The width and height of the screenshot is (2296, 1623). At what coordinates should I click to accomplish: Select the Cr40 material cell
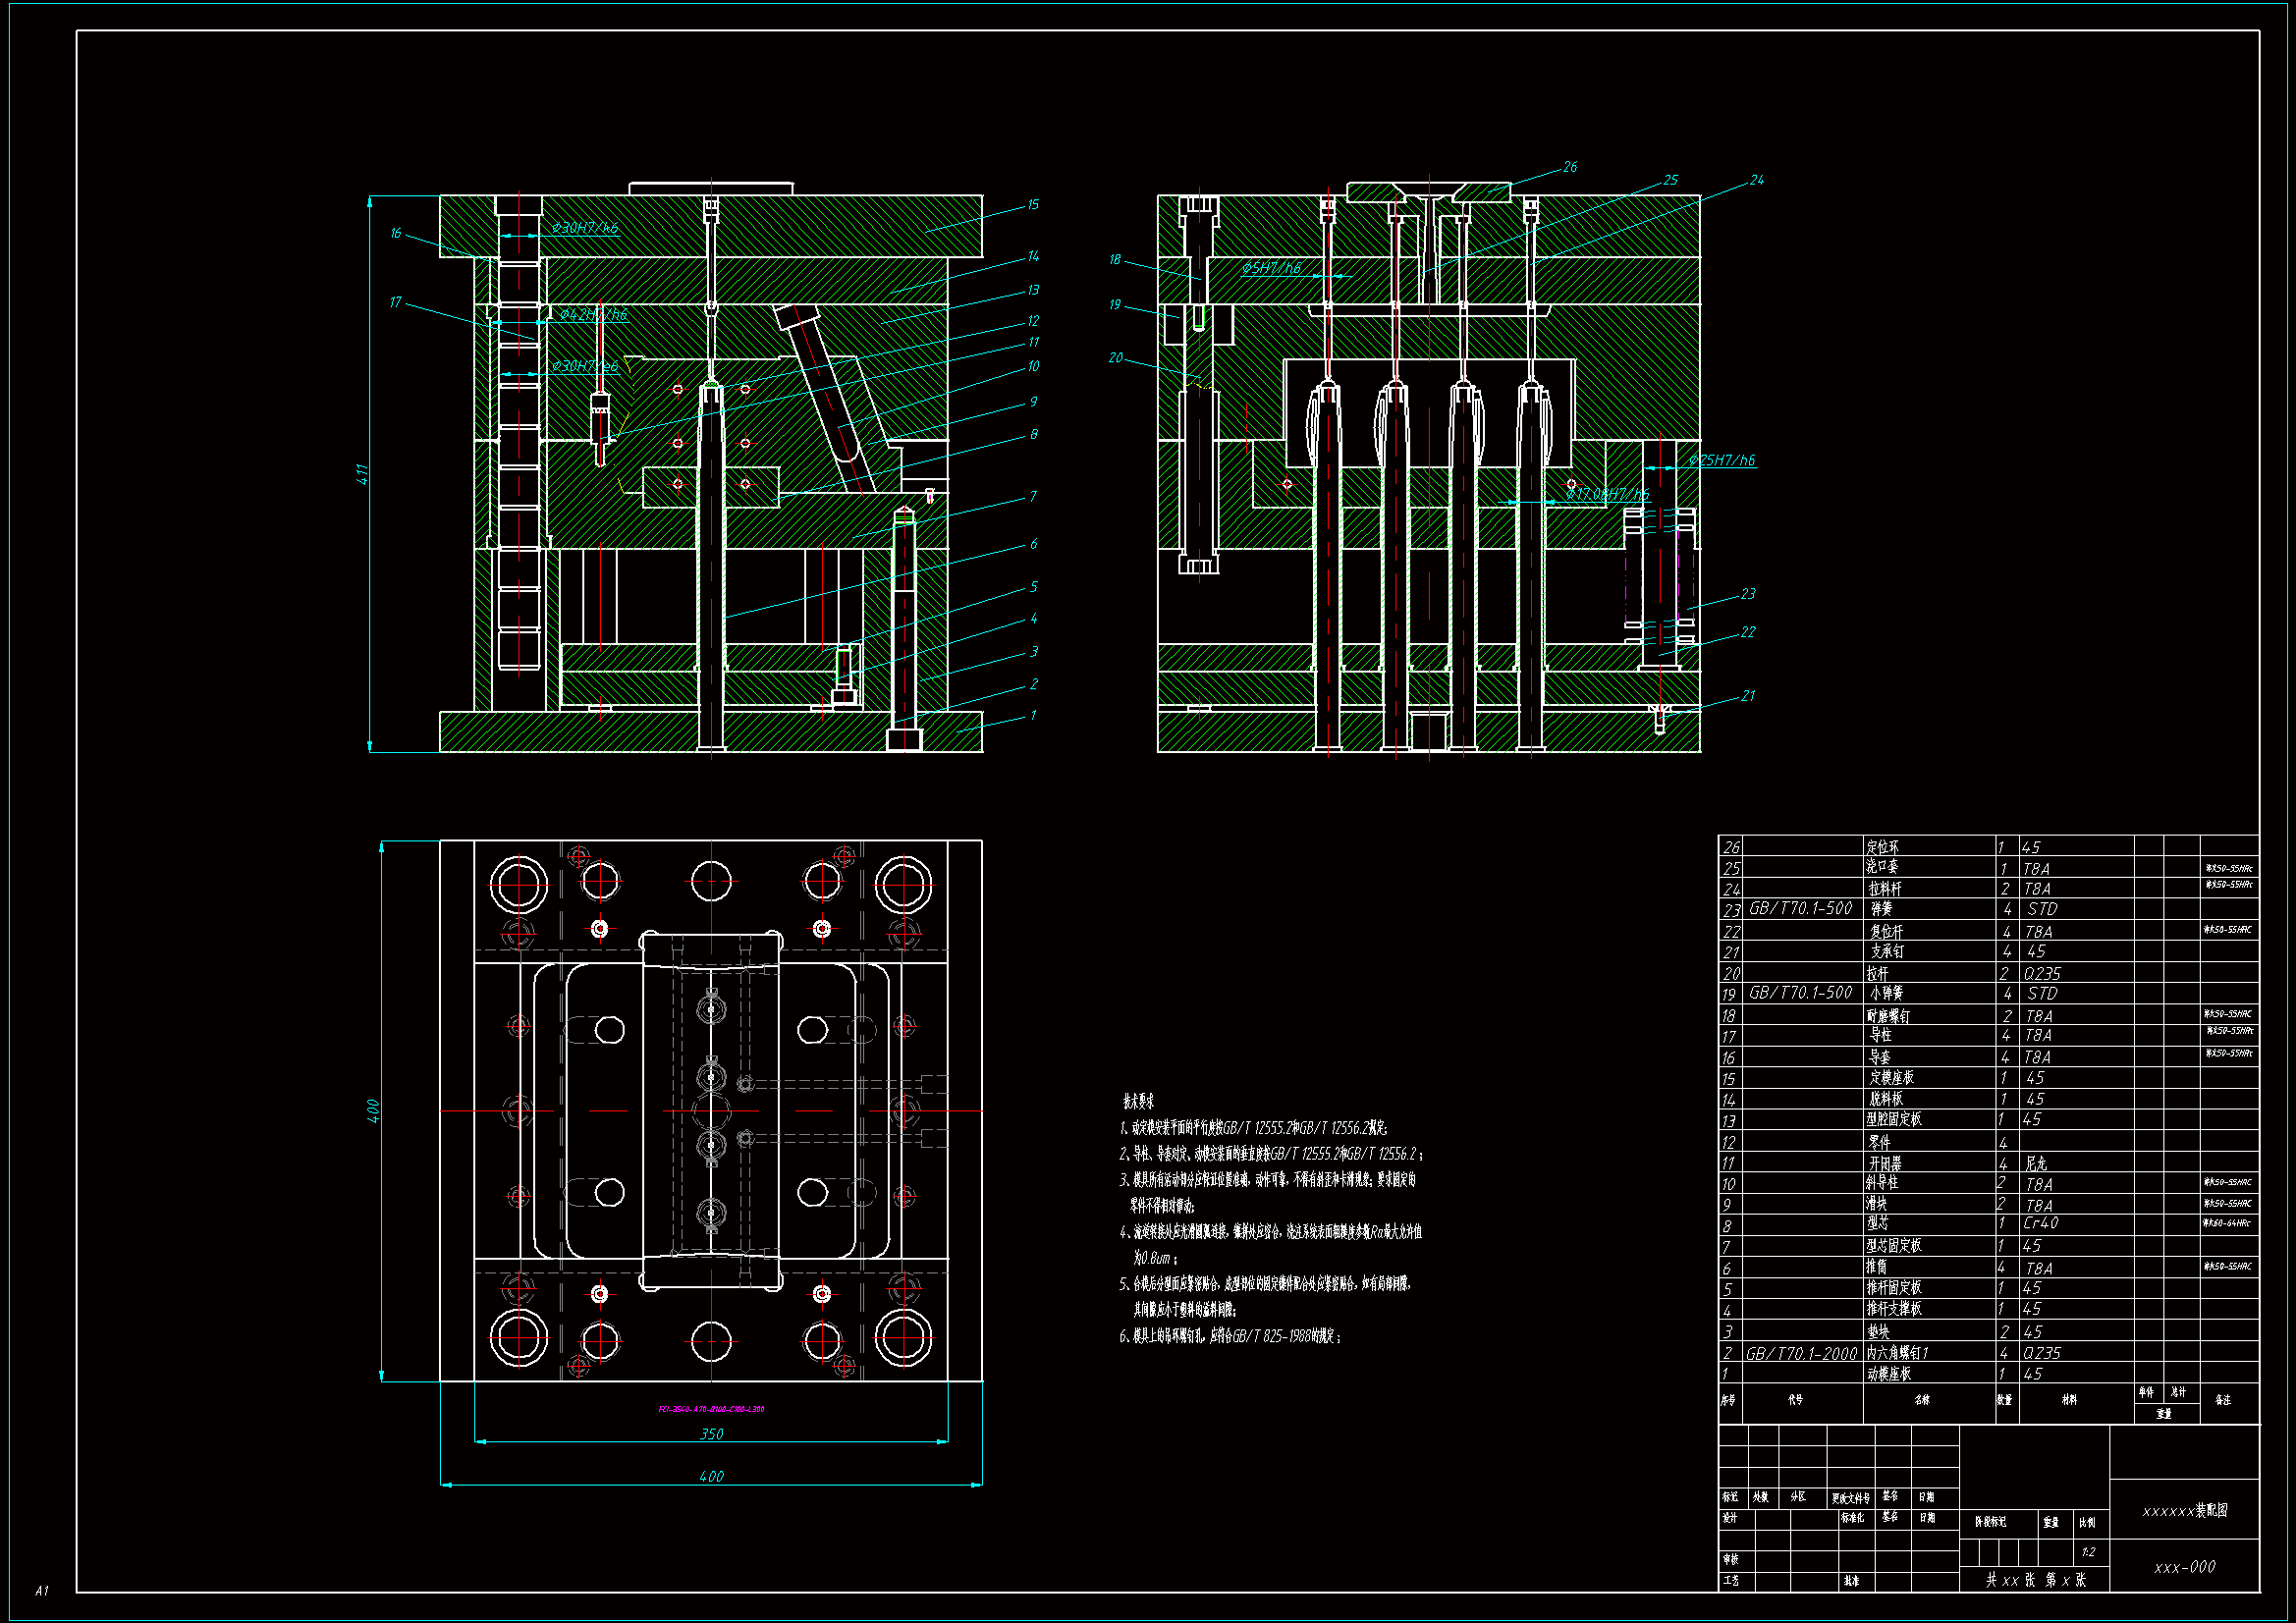[2040, 1224]
